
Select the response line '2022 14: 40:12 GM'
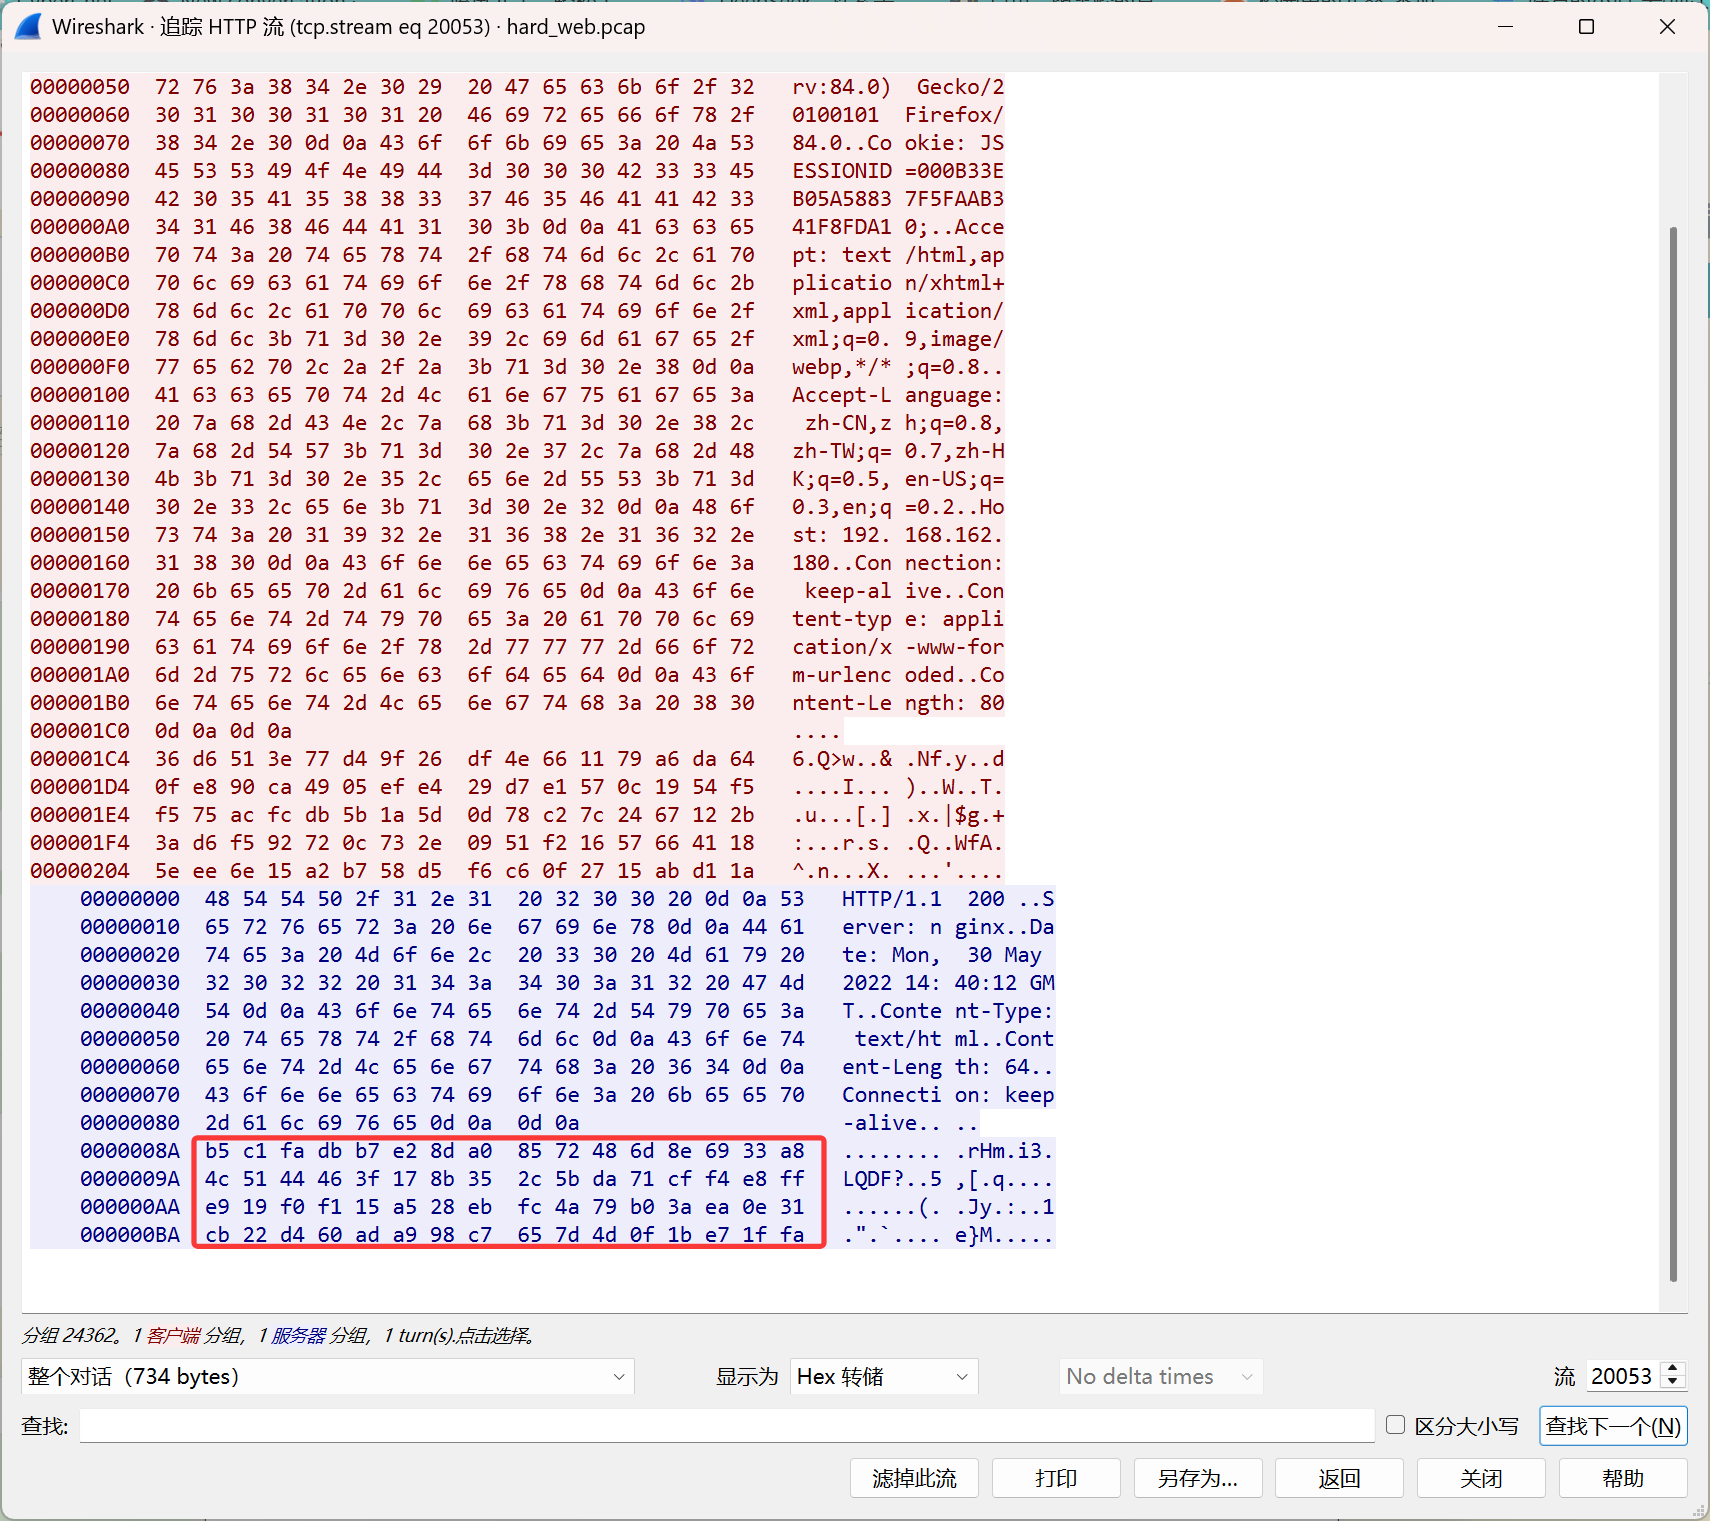(x=567, y=983)
